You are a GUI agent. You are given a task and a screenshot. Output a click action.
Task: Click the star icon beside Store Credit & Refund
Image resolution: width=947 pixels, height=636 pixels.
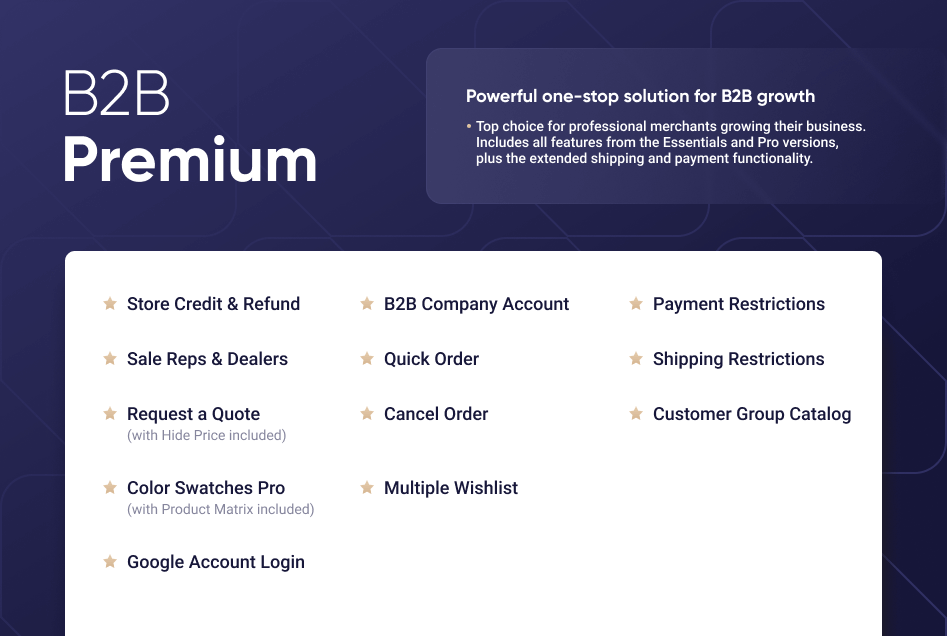(110, 304)
